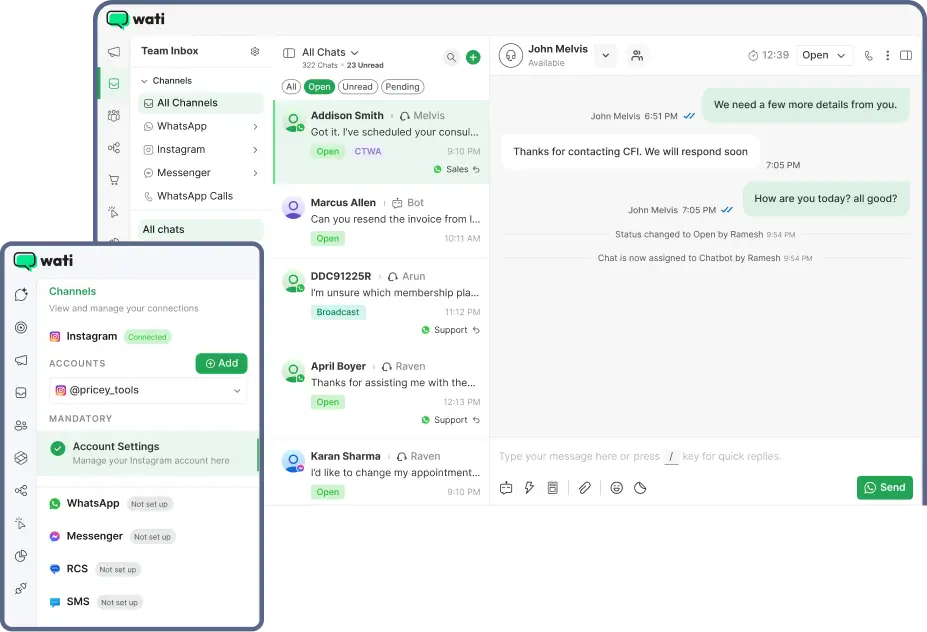This screenshot has width=927, height=632.
Task: Open April Boyer chat conversation
Action: coord(381,393)
